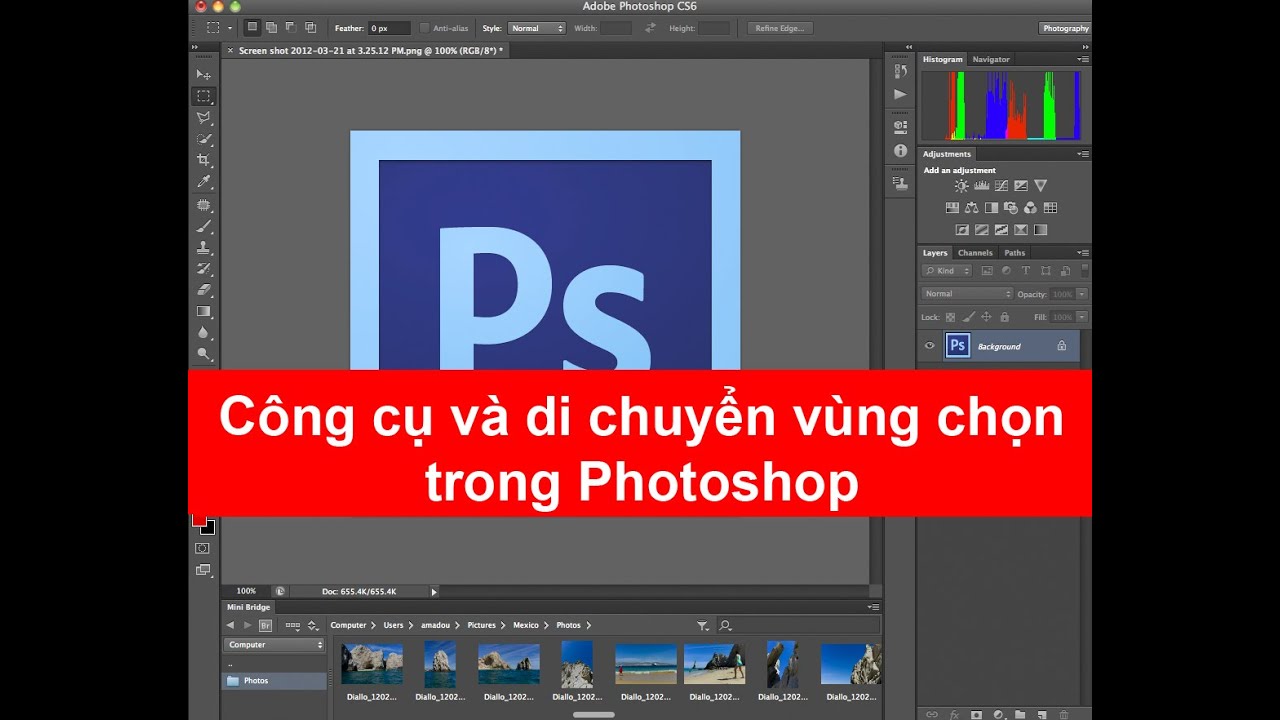Select the Gradient tool
1280x720 pixels.
click(203, 311)
